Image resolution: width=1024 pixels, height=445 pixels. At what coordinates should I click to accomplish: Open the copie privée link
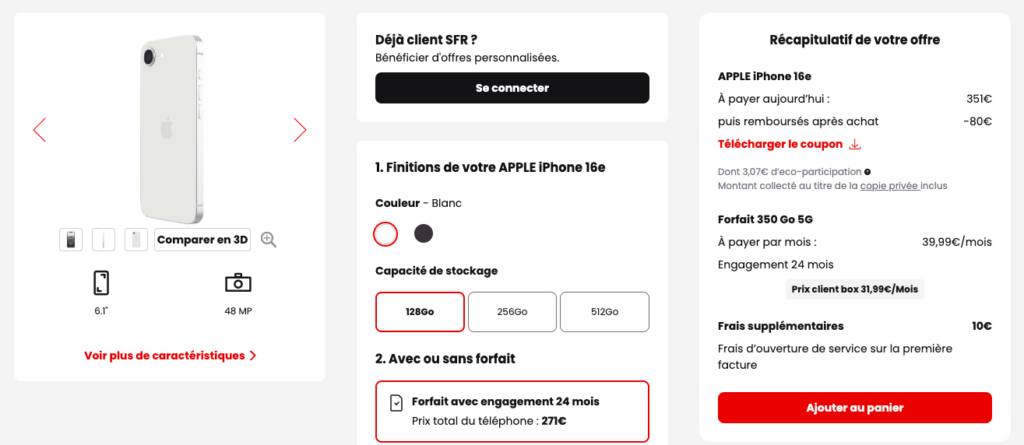point(887,186)
